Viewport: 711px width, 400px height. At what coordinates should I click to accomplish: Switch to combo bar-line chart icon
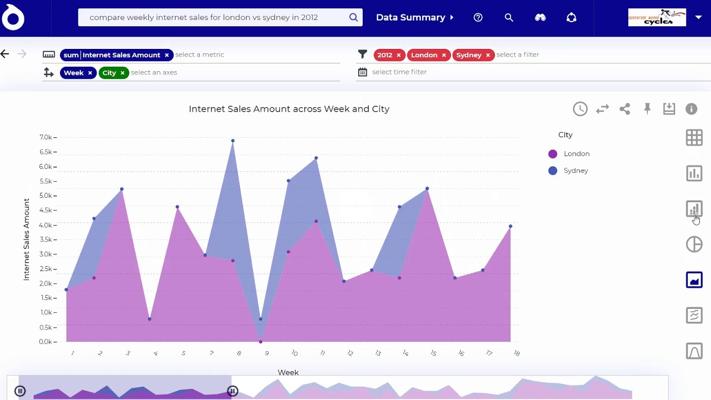694,209
